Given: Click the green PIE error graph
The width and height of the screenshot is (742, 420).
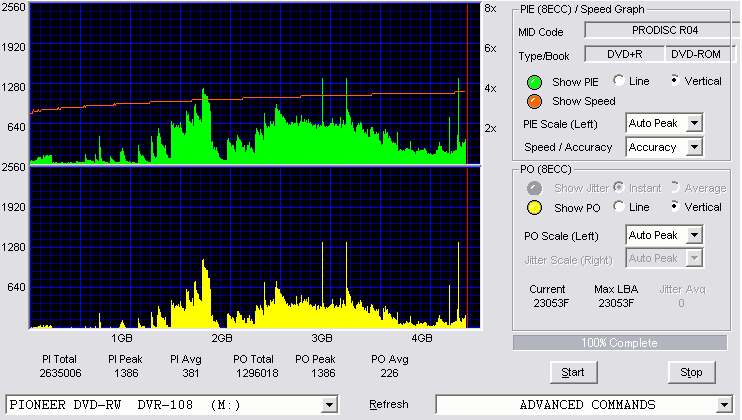Looking at the screenshot, I should click(255, 84).
